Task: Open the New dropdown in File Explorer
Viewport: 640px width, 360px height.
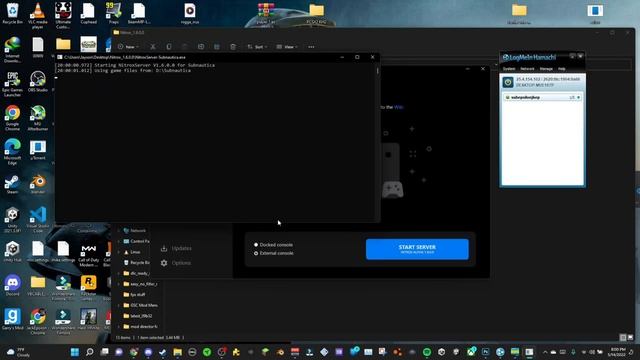Action: [x=128, y=47]
